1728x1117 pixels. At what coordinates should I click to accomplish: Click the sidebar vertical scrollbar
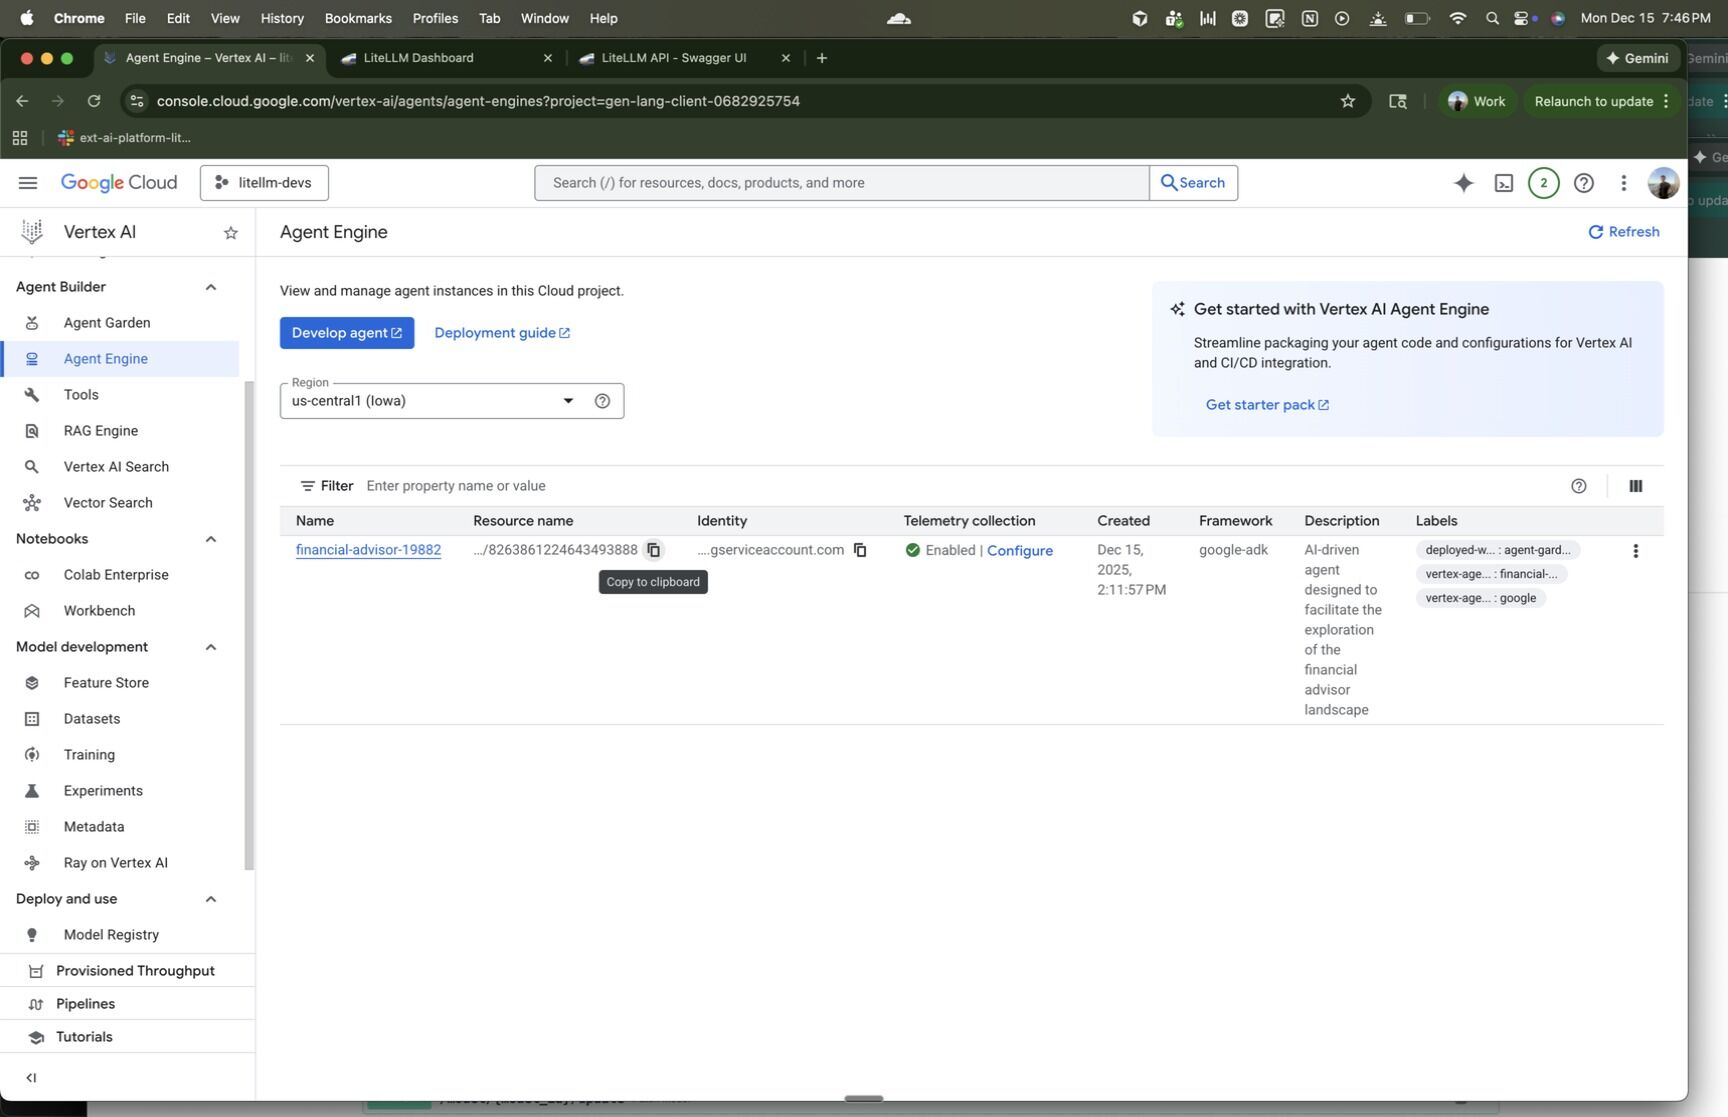pos(249,625)
